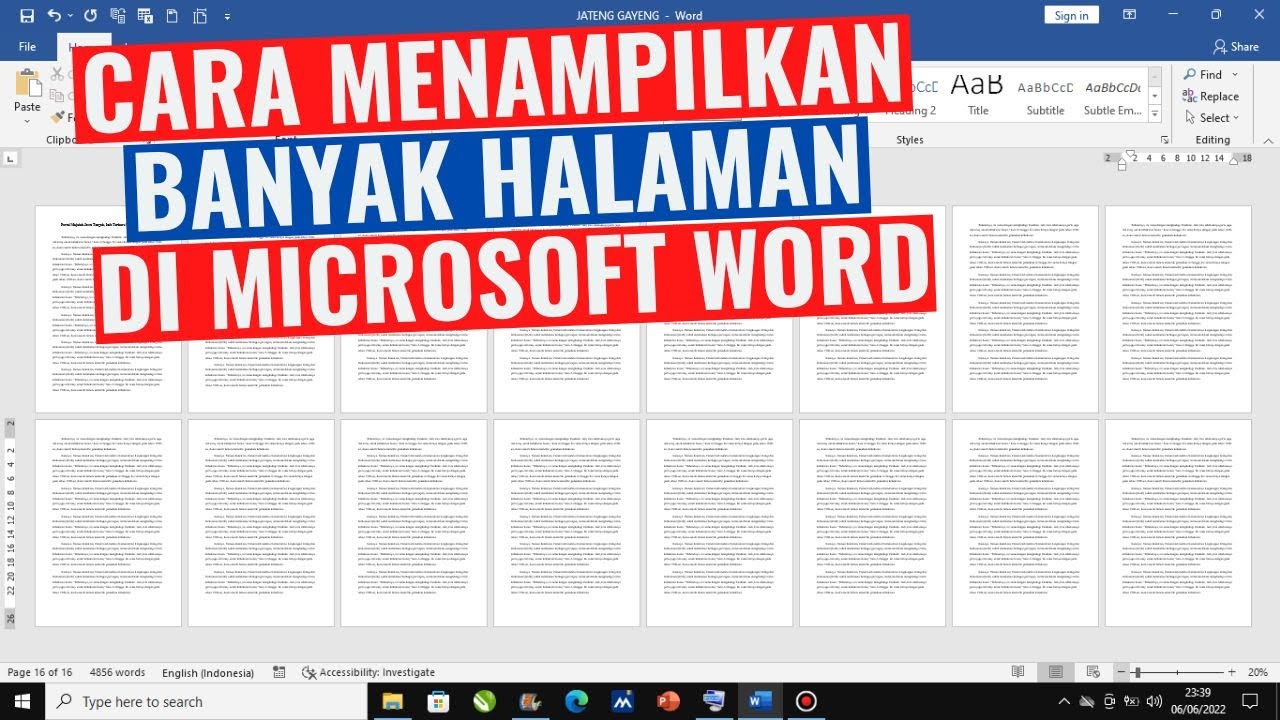Zoom in with the plus button

tap(1230, 673)
